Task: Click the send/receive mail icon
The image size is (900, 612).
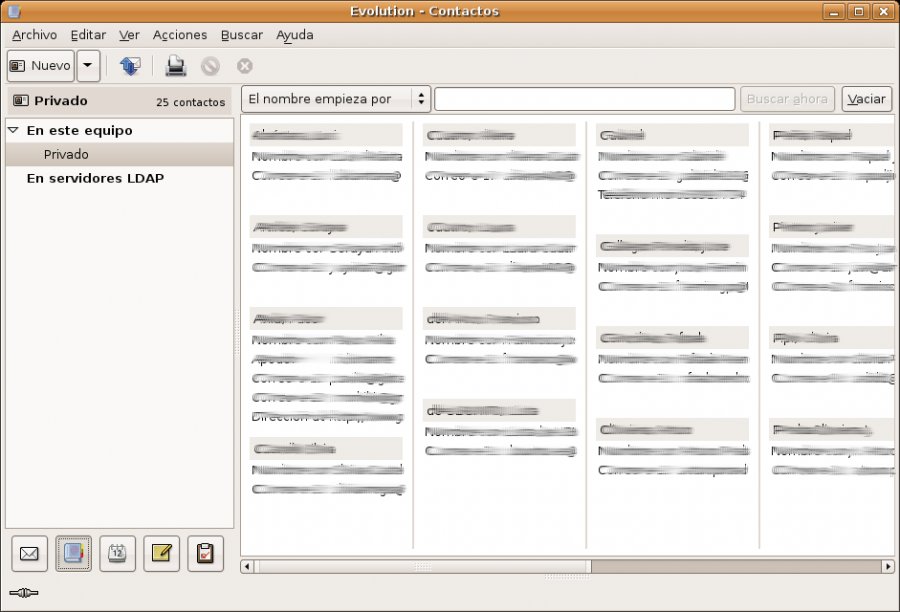Action: click(130, 66)
